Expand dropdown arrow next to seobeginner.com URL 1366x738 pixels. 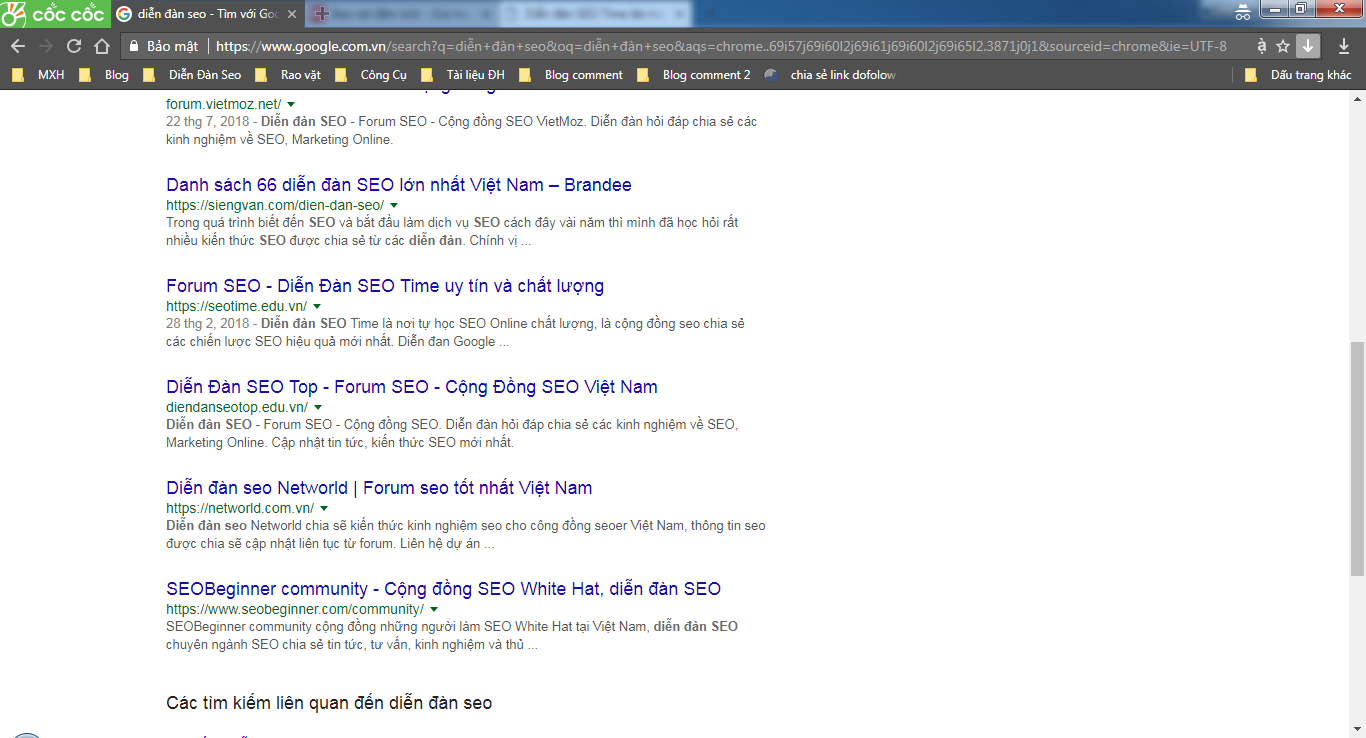click(434, 609)
